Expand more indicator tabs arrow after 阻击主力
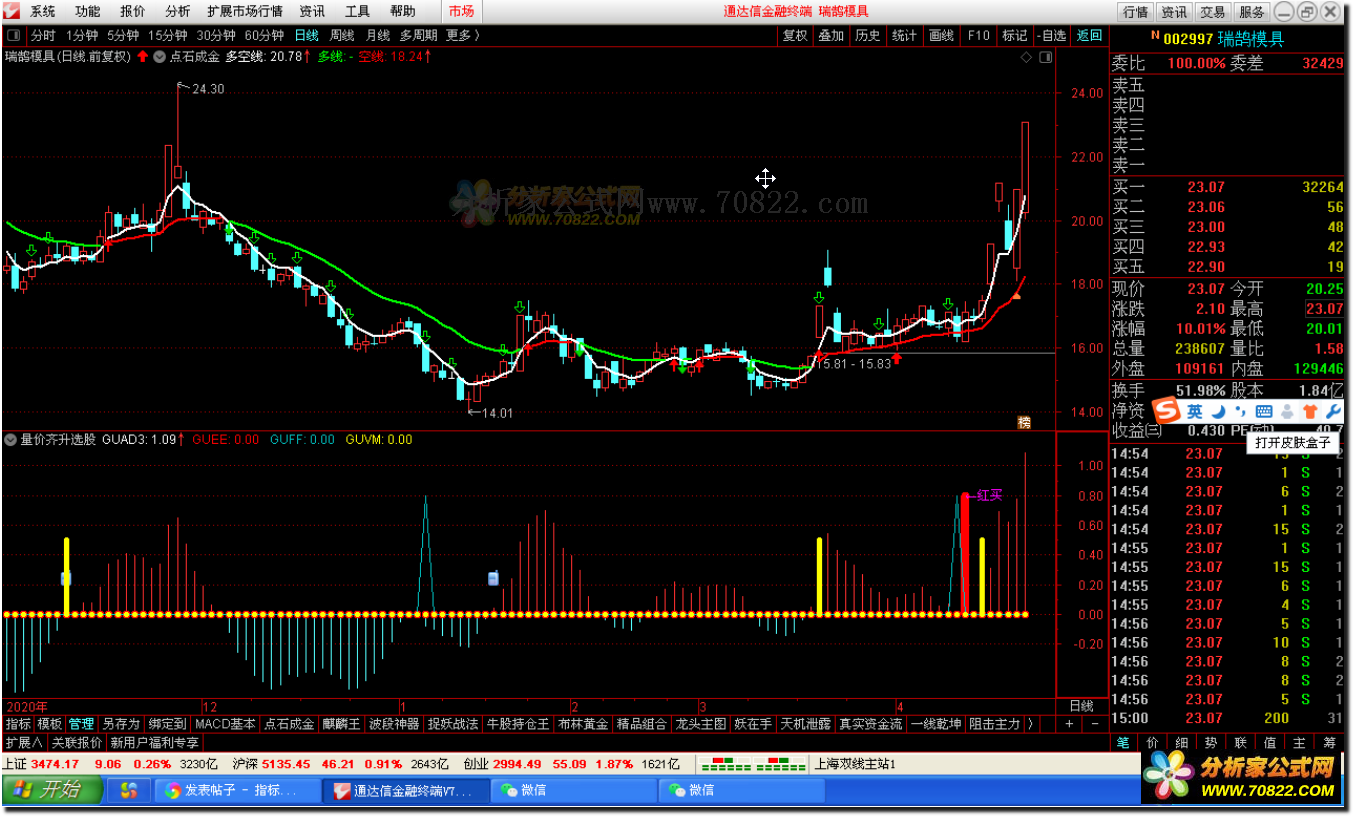This screenshot has height=816, width=1354. coord(1031,724)
